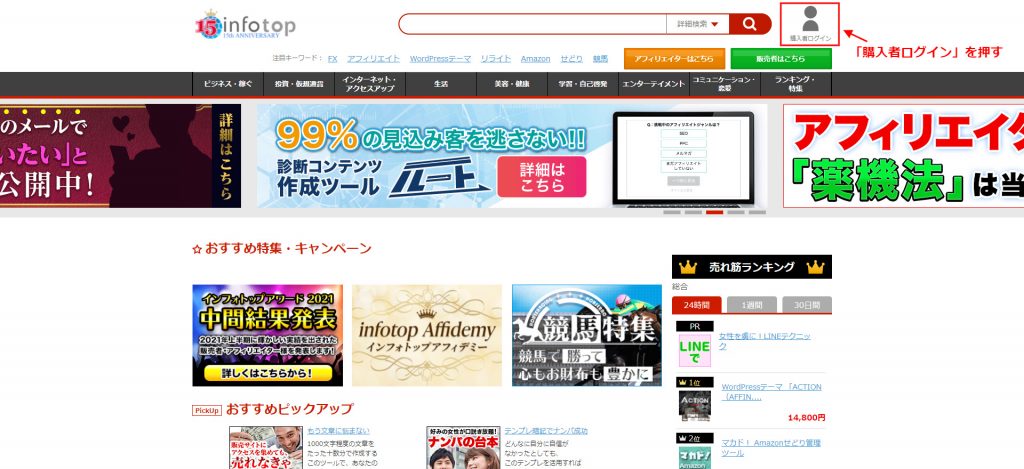
Task: Select the active red carousel indicator
Action: click(x=714, y=212)
